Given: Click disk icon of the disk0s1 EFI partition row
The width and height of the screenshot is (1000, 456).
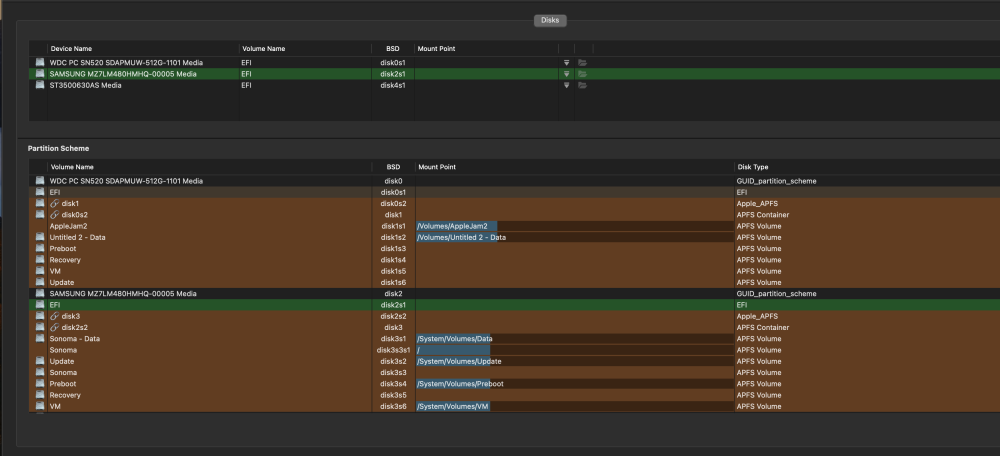Looking at the screenshot, I should click(40, 192).
